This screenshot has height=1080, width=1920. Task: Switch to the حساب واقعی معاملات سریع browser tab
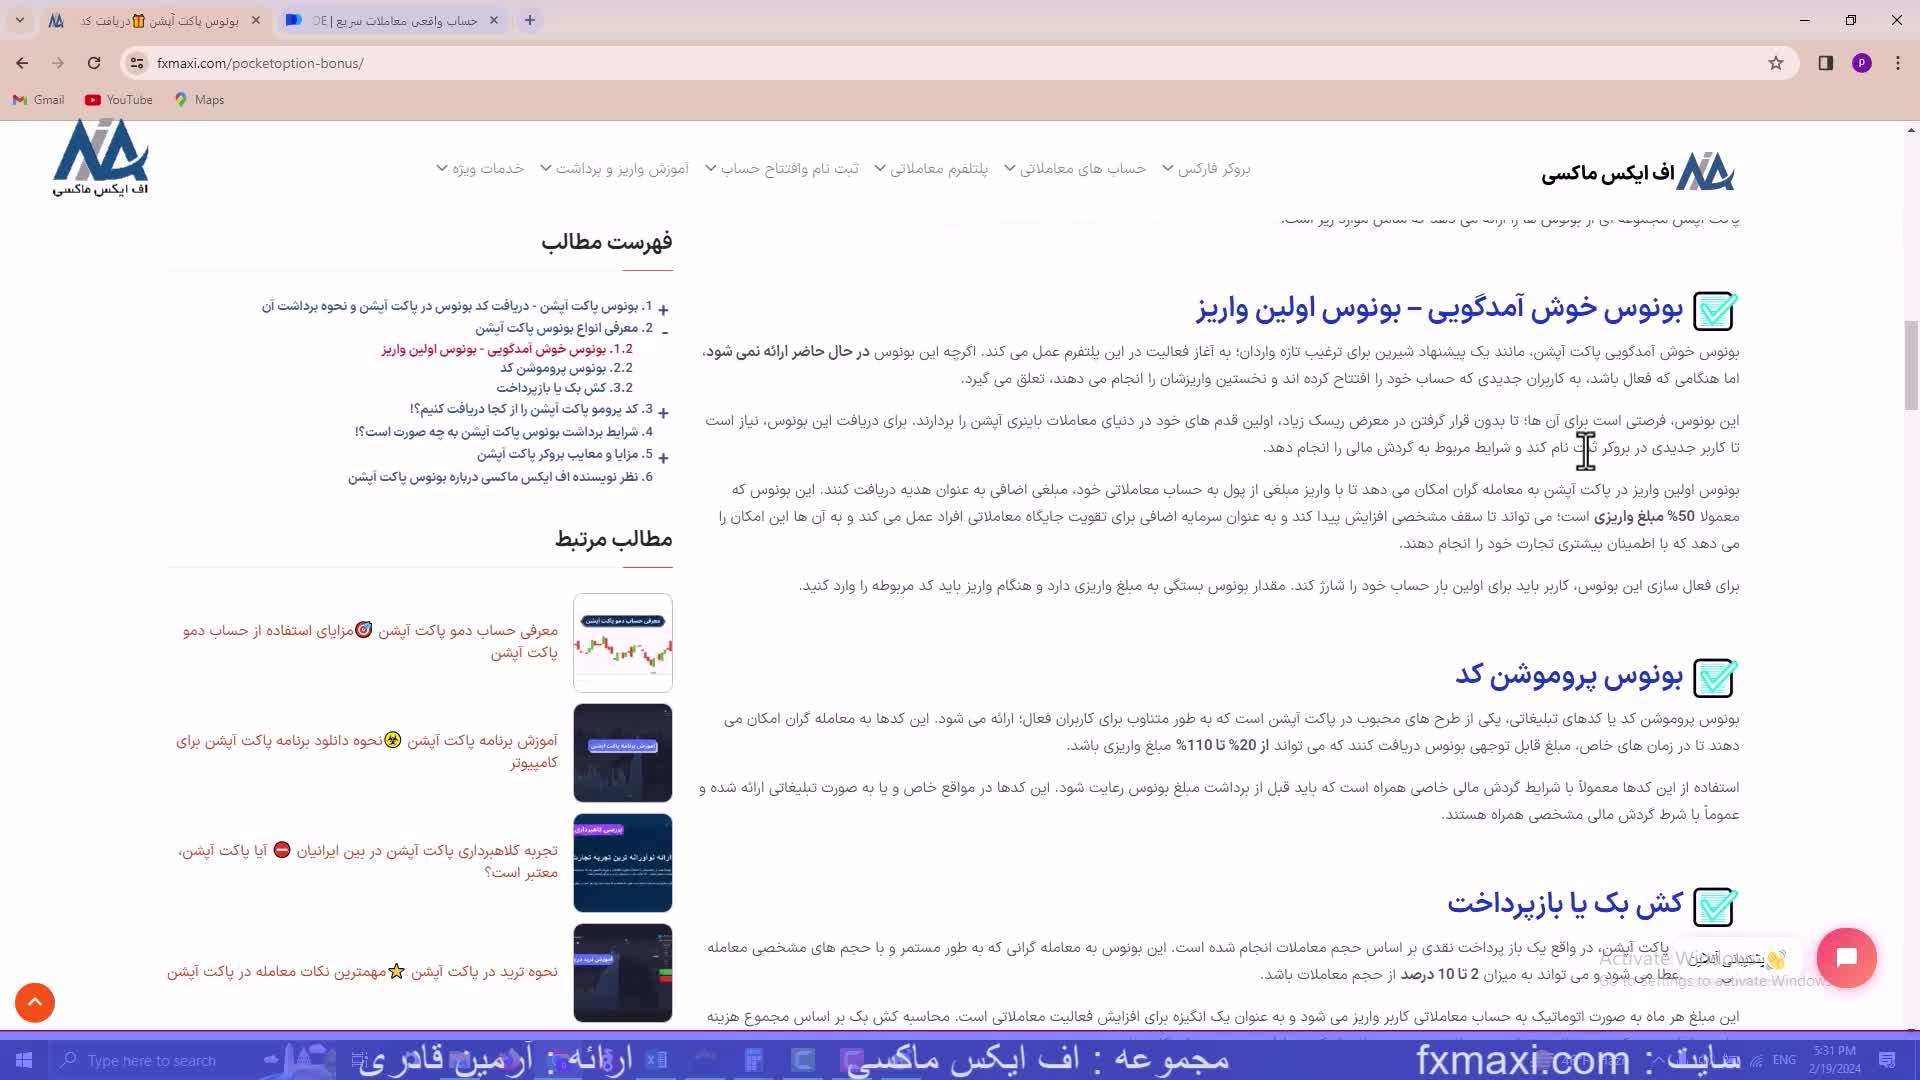[390, 20]
